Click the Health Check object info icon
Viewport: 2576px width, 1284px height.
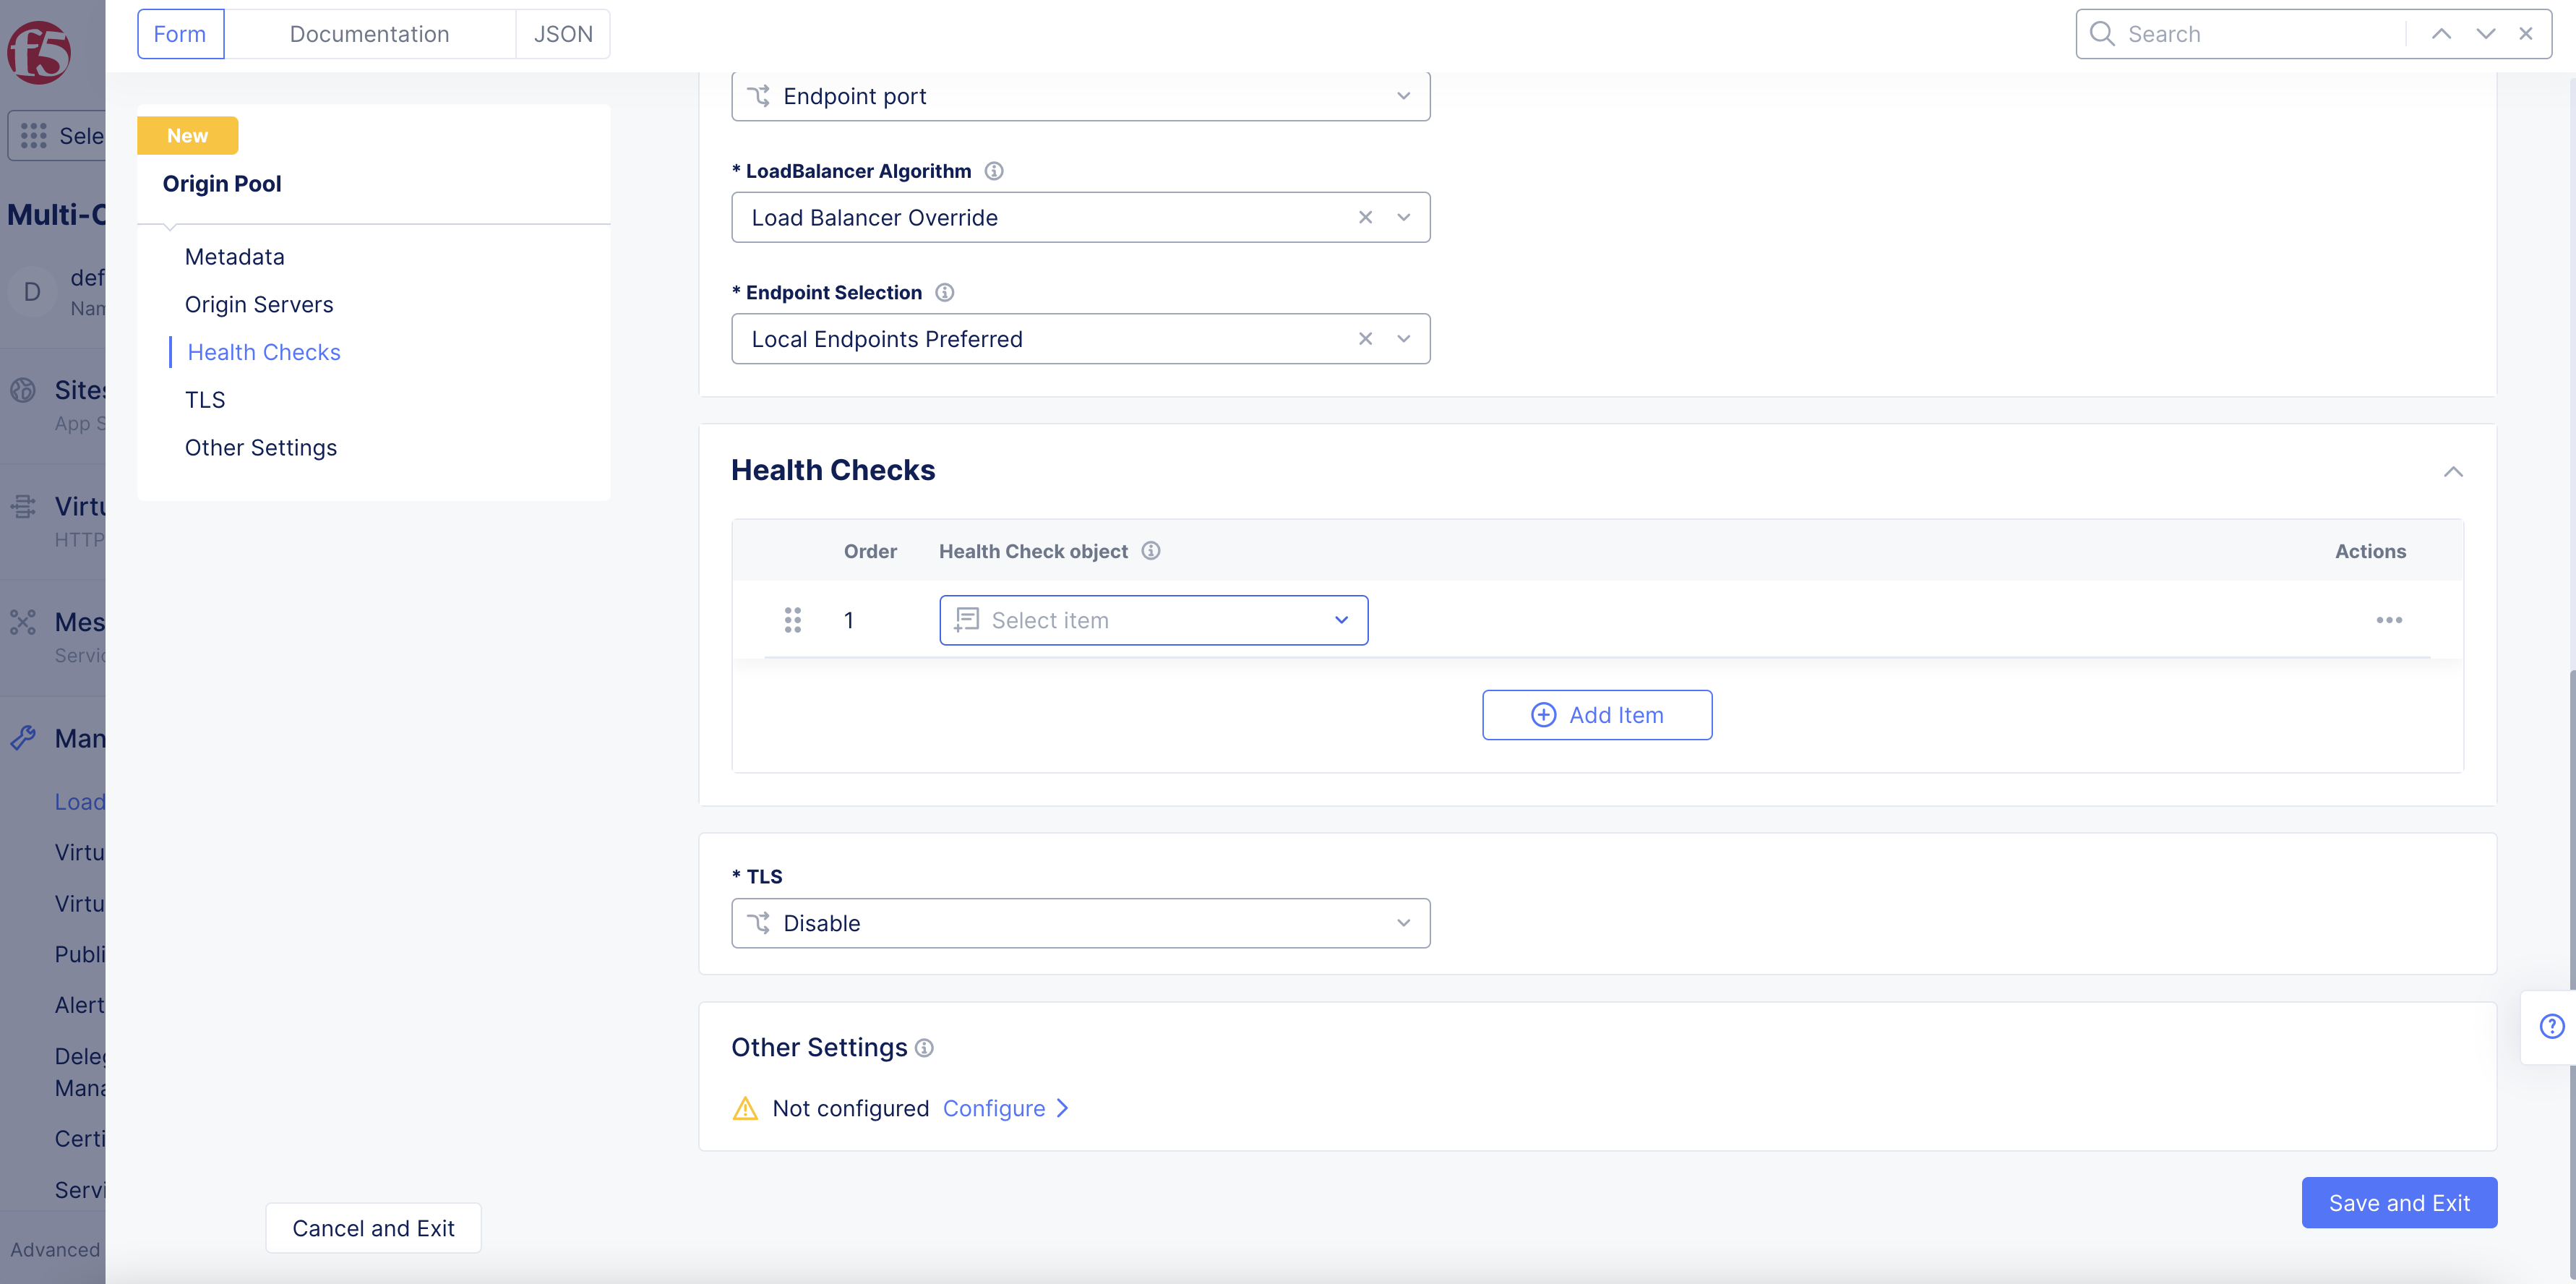[x=1151, y=550]
